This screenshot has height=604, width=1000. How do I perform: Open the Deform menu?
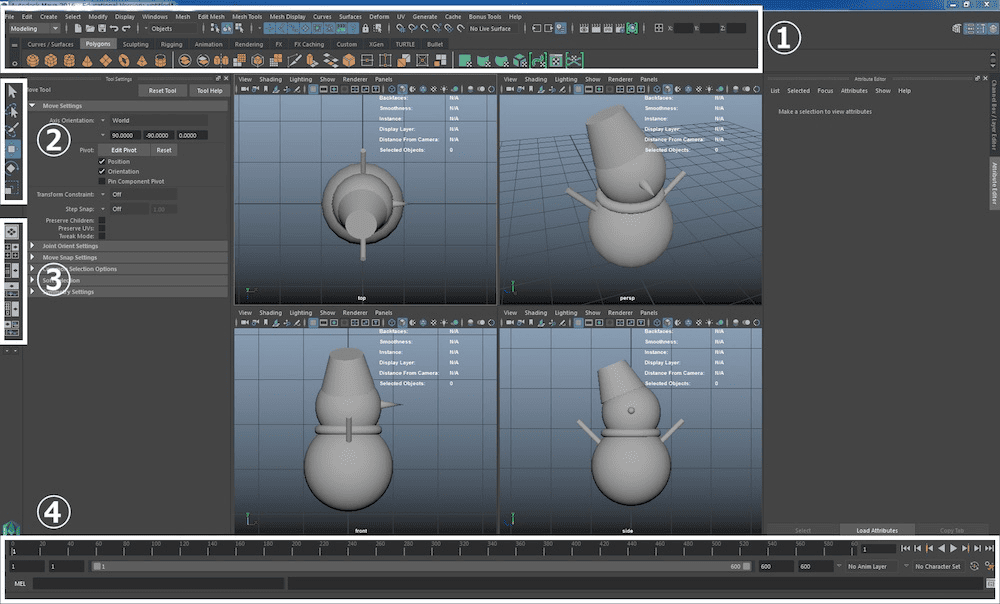click(x=379, y=17)
